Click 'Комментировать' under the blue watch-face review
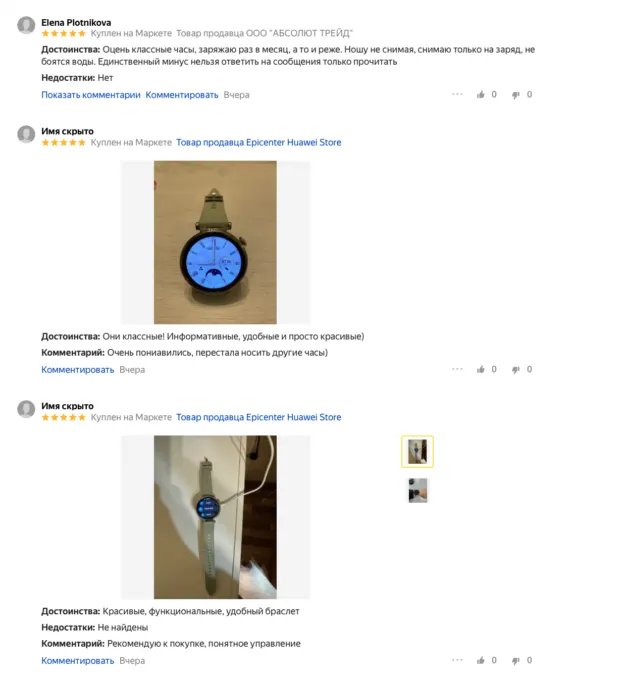Viewport: 624px width, 680px height. coord(78,370)
